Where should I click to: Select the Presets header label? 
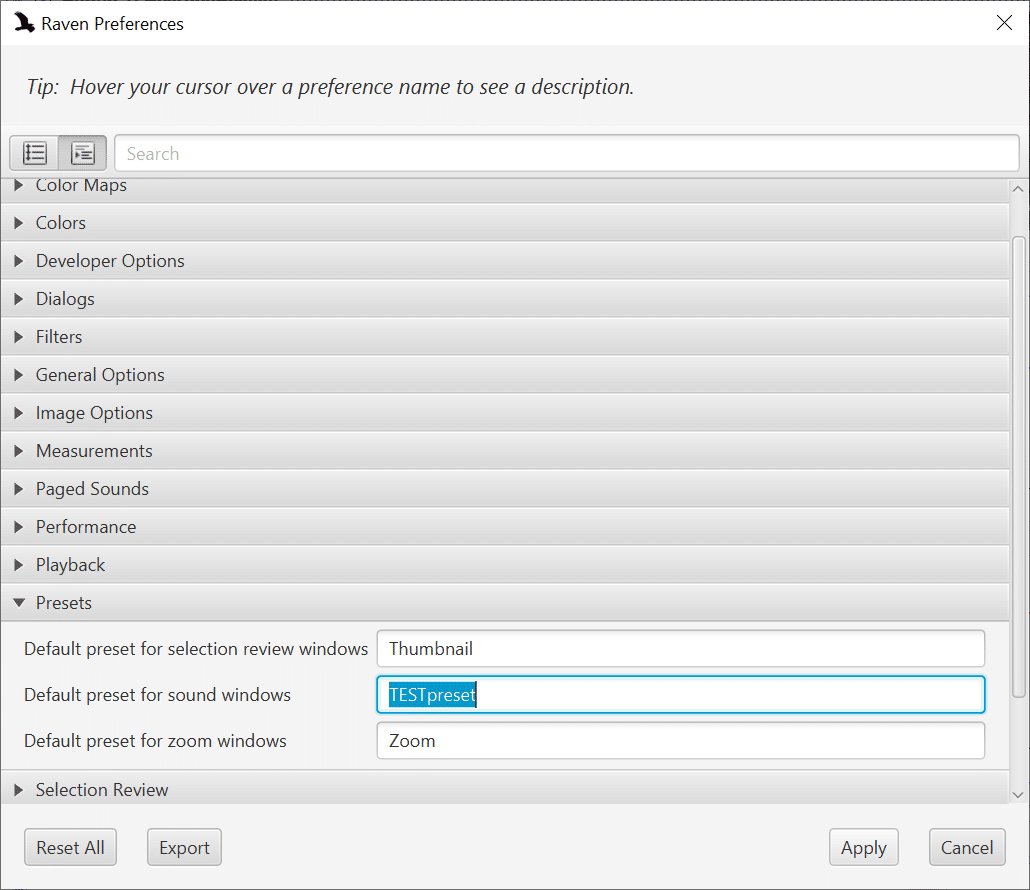click(x=64, y=603)
